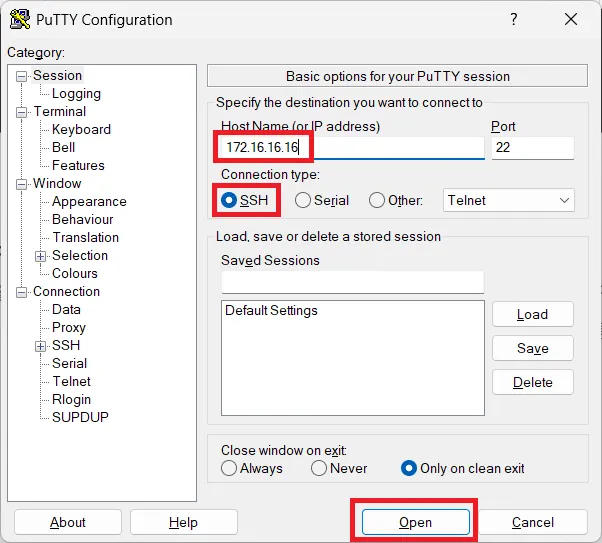The height and width of the screenshot is (543, 602).
Task: Click the PuTTY icon in title bar
Action: click(19, 20)
